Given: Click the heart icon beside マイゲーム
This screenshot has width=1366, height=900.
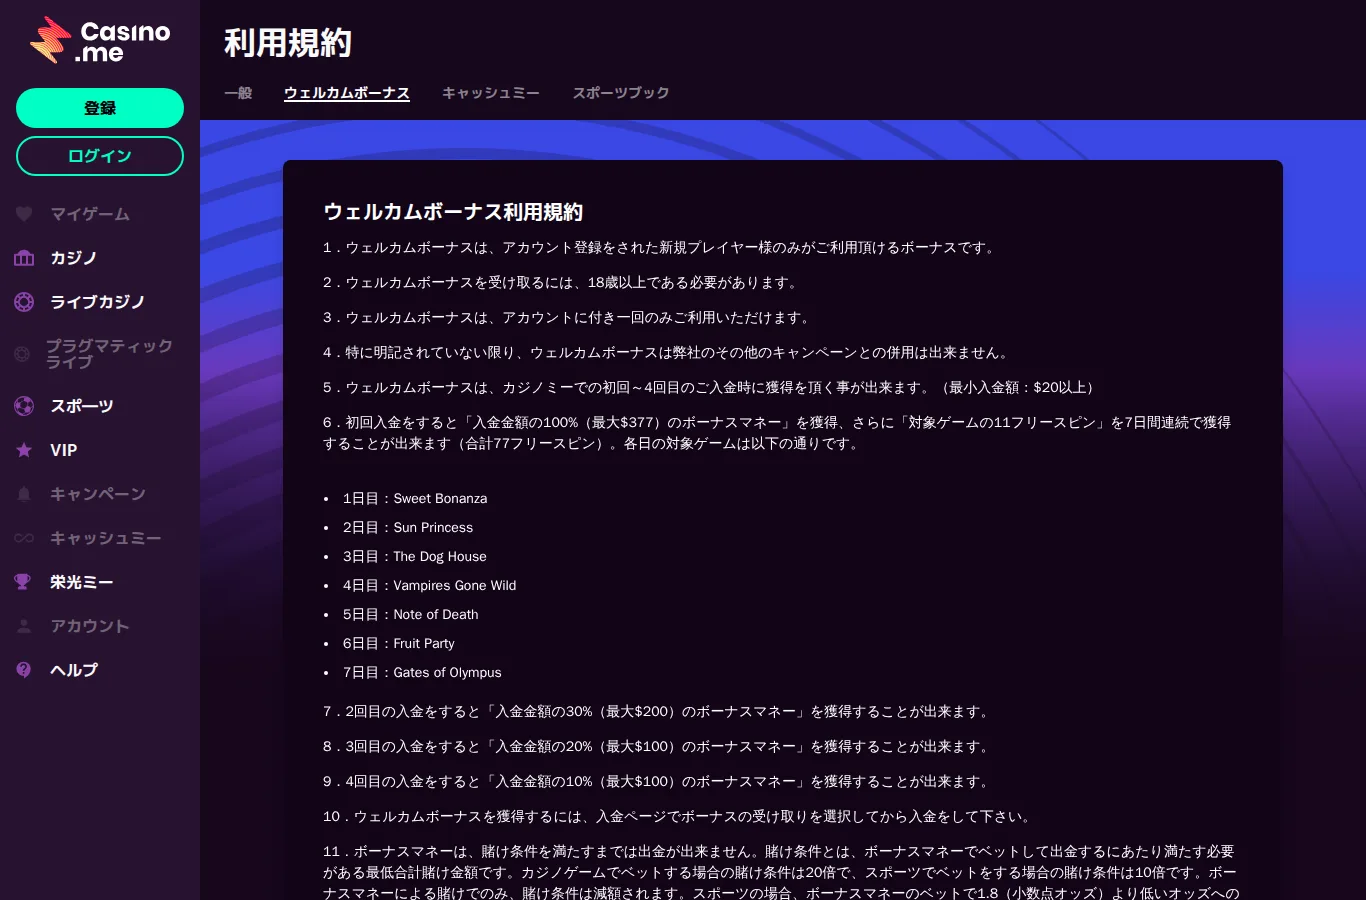Looking at the screenshot, I should (x=24, y=214).
